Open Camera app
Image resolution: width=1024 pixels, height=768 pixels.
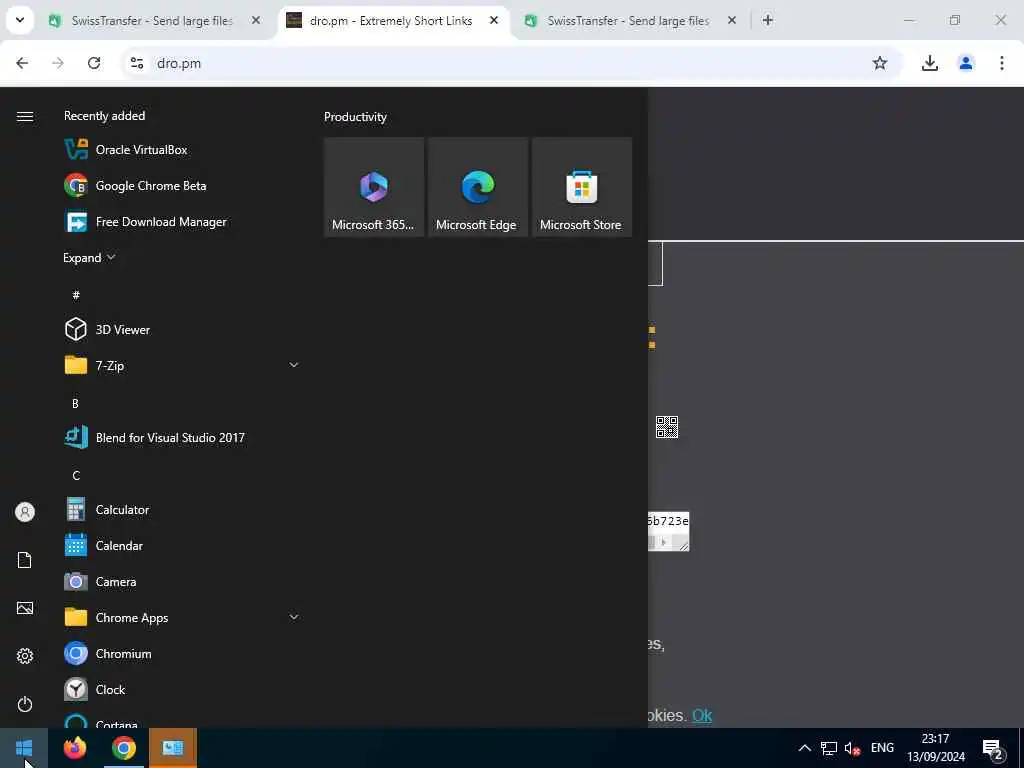pyautogui.click(x=182, y=582)
